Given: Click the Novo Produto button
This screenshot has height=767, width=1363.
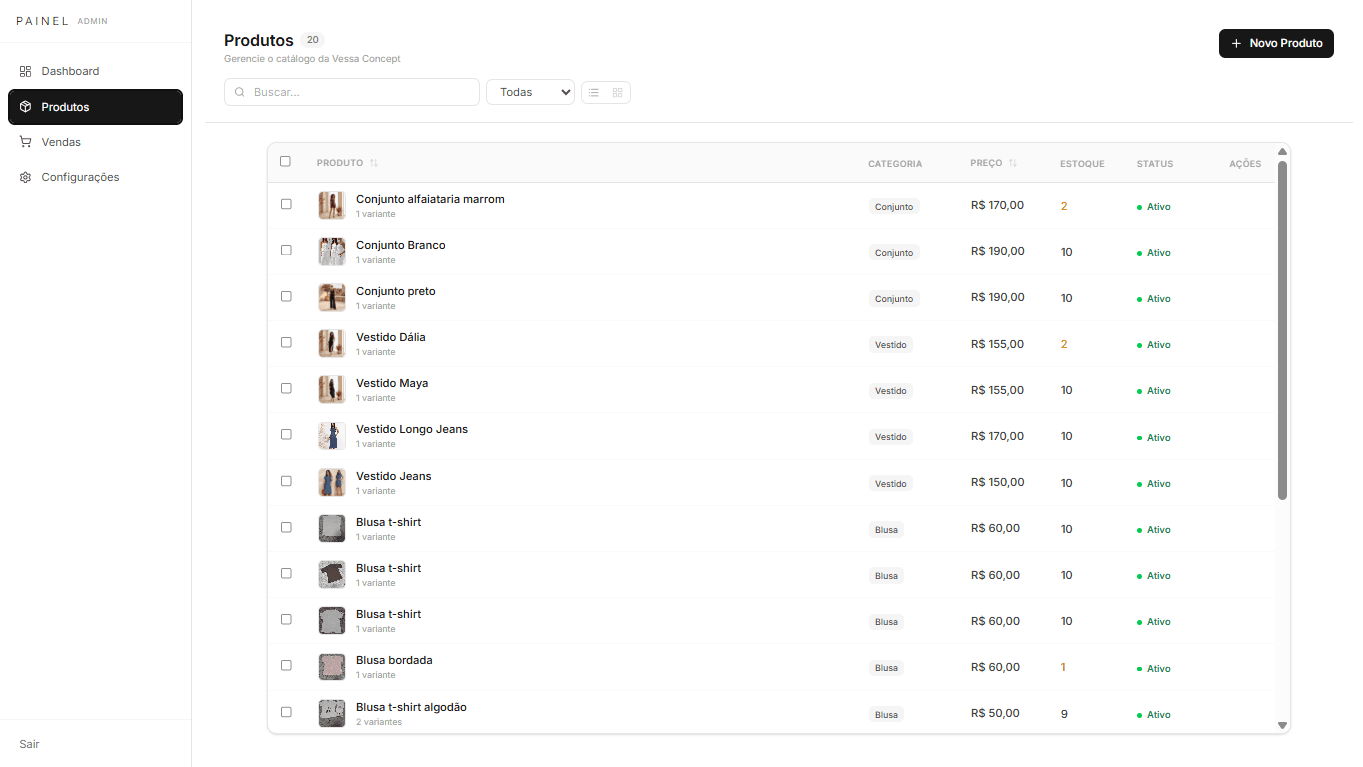Looking at the screenshot, I should pyautogui.click(x=1276, y=43).
